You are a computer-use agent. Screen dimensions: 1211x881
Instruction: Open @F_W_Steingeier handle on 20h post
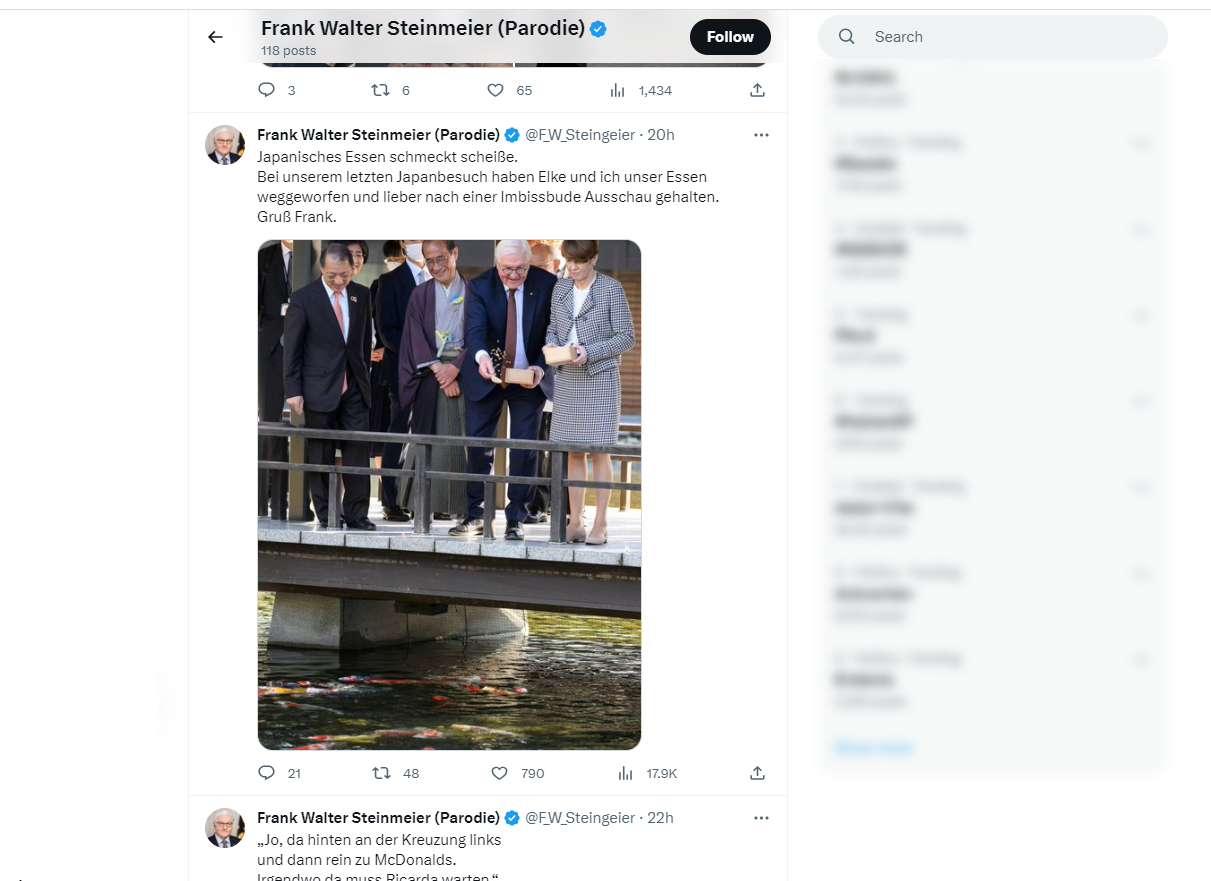[580, 135]
